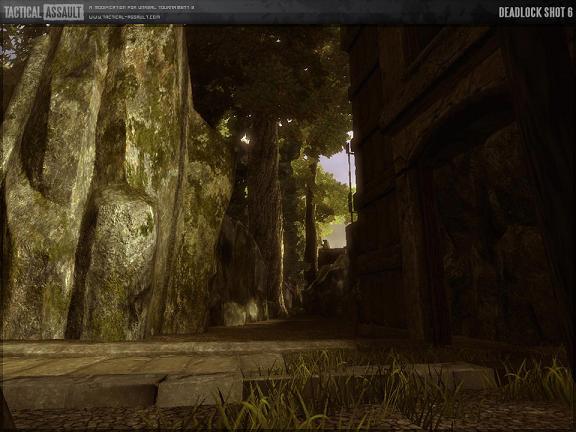Click the bright glint in tree canopy
This screenshot has width=576, height=432.
[x=245, y=139]
